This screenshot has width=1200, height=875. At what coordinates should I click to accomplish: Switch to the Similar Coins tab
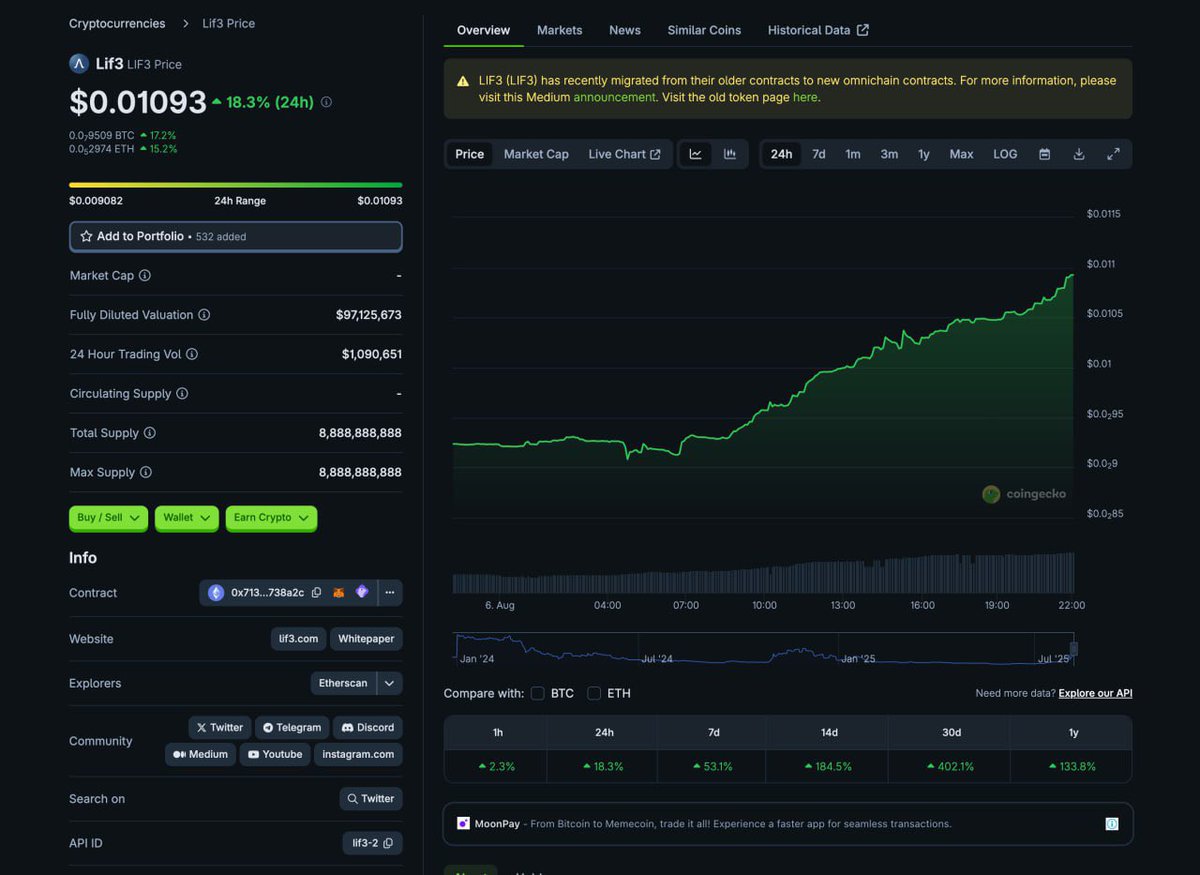(x=704, y=30)
